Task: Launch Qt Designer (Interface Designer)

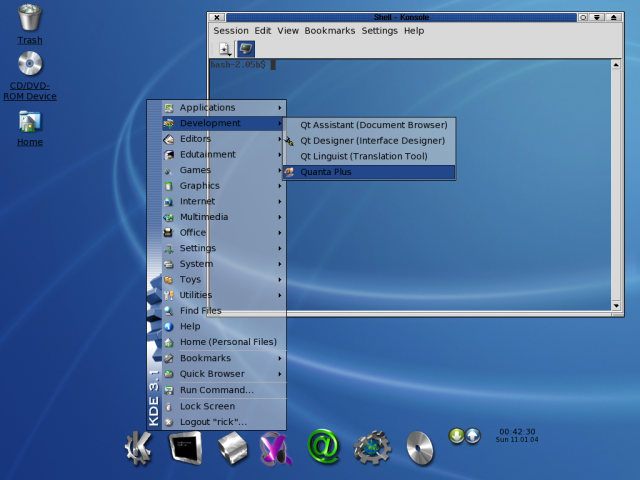Action: click(369, 141)
